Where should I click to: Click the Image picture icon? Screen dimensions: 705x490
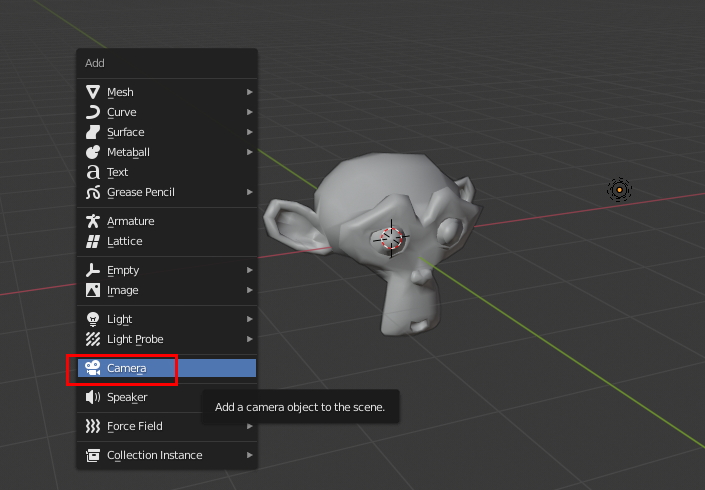click(x=93, y=290)
